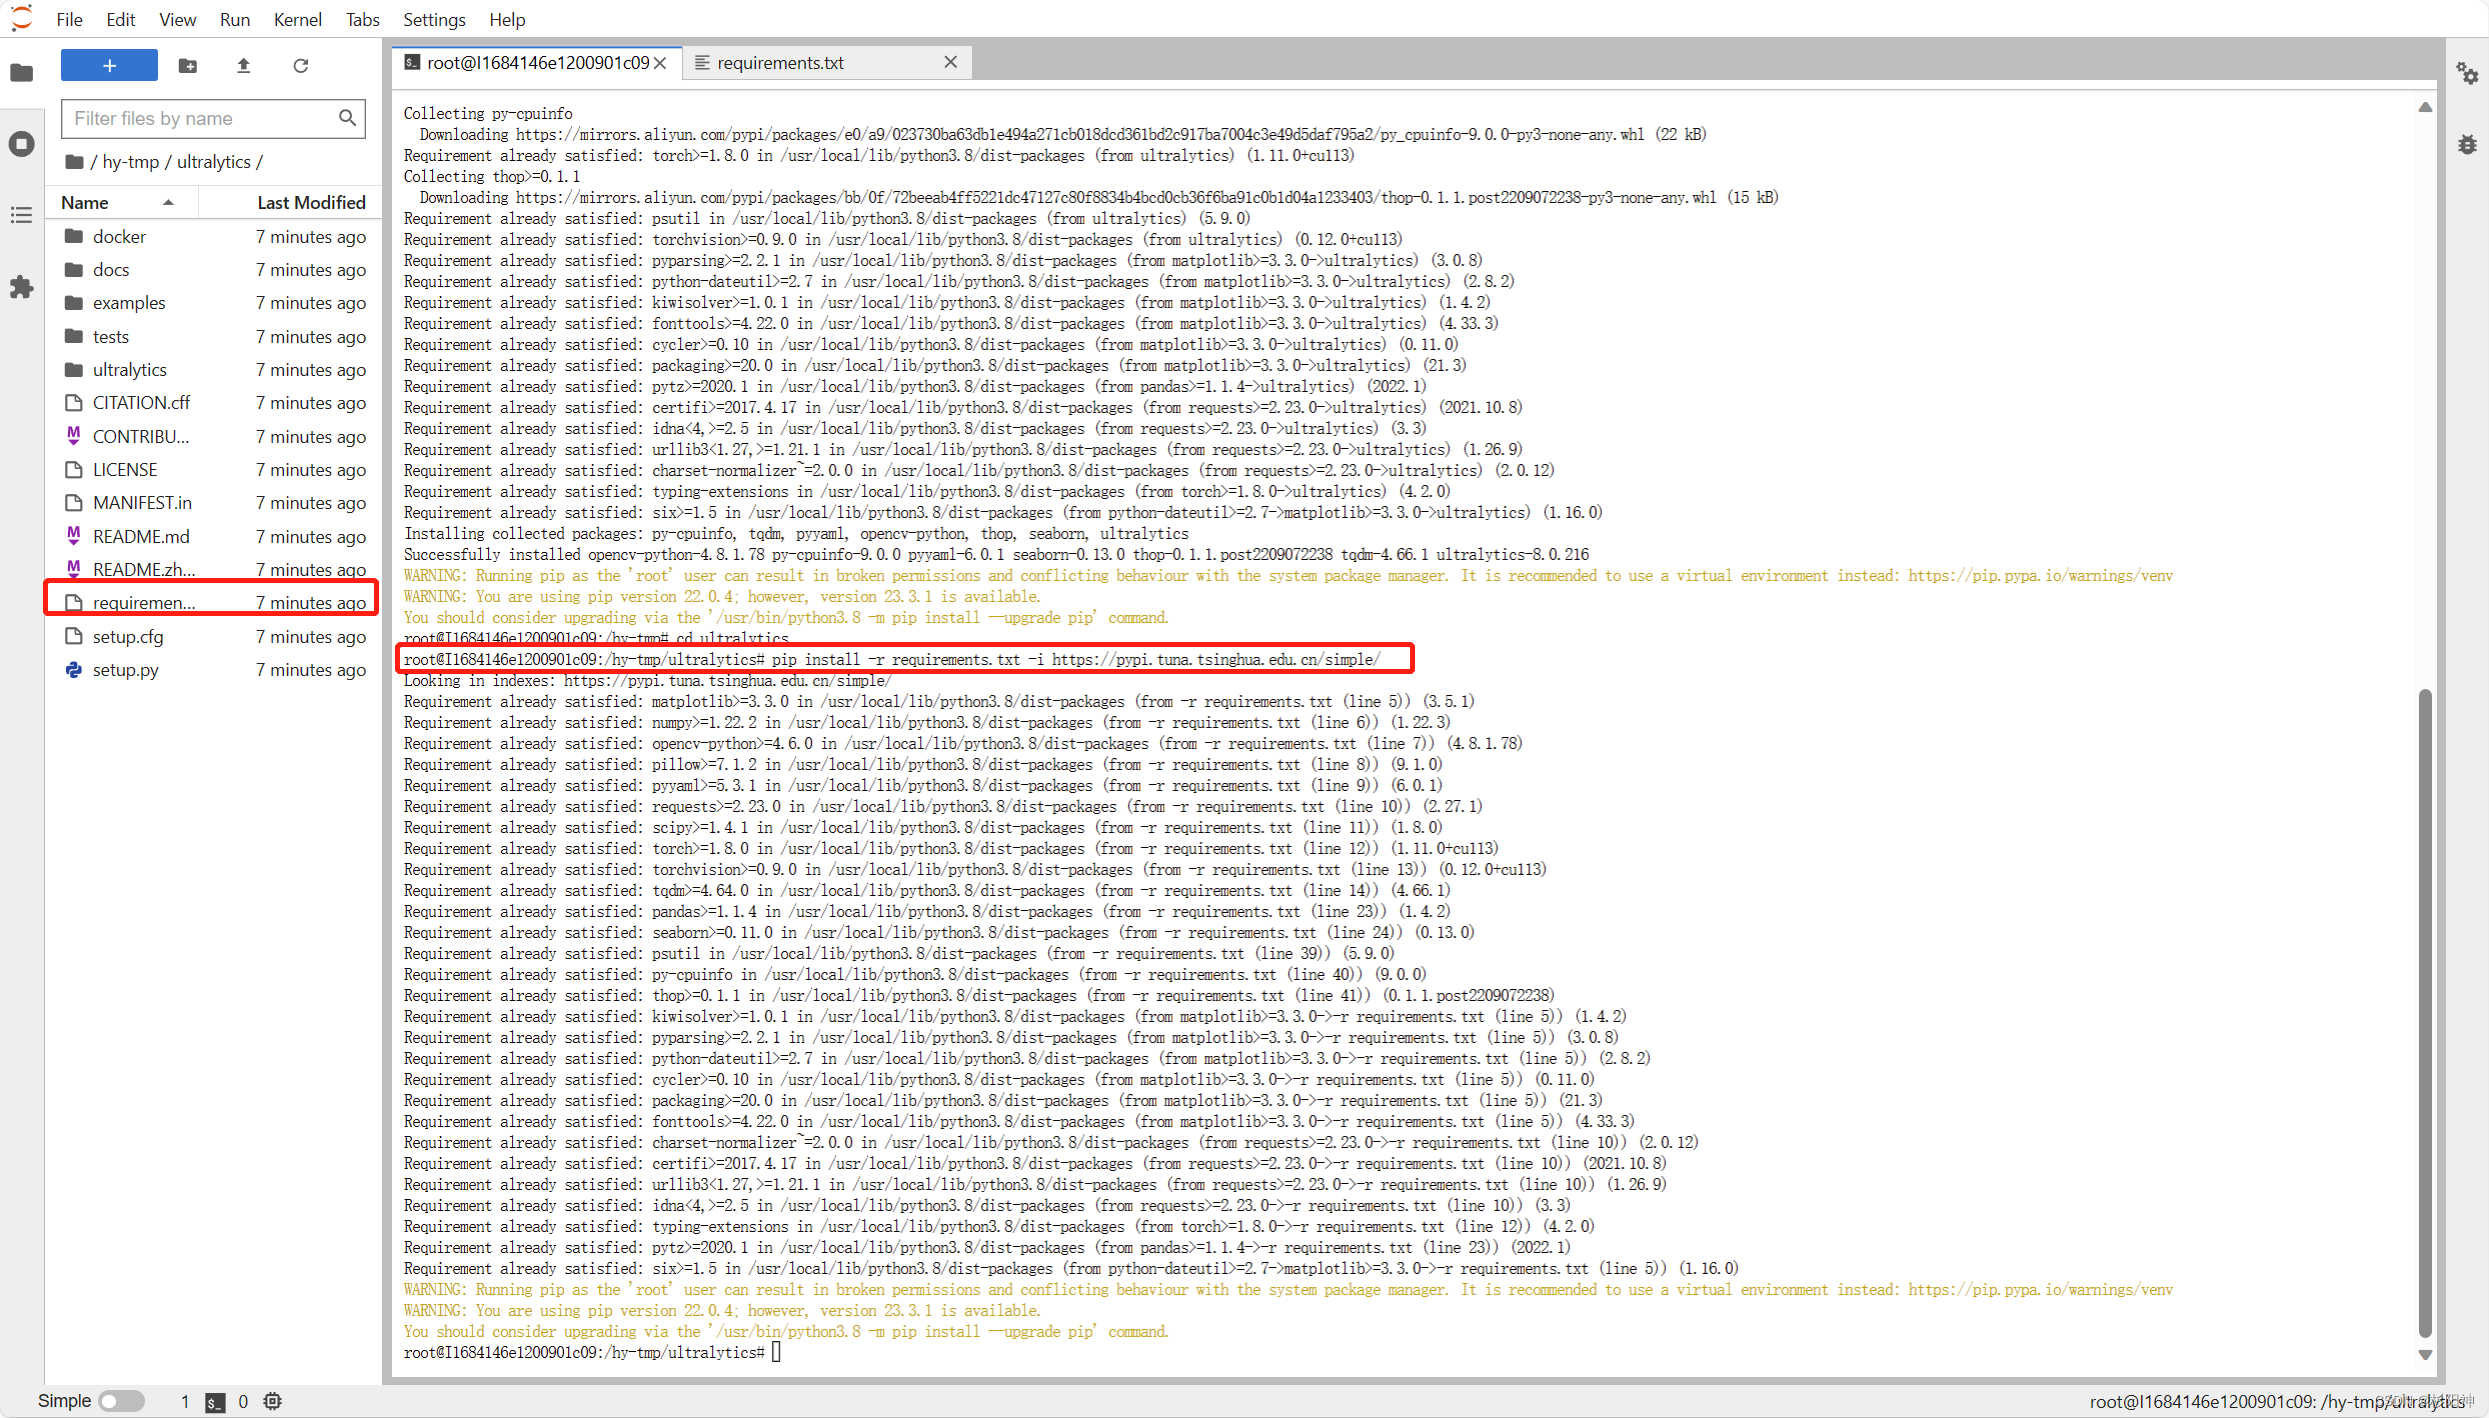Refresh the file browser list
Viewport: 2489px width, 1418px height.
[300, 65]
